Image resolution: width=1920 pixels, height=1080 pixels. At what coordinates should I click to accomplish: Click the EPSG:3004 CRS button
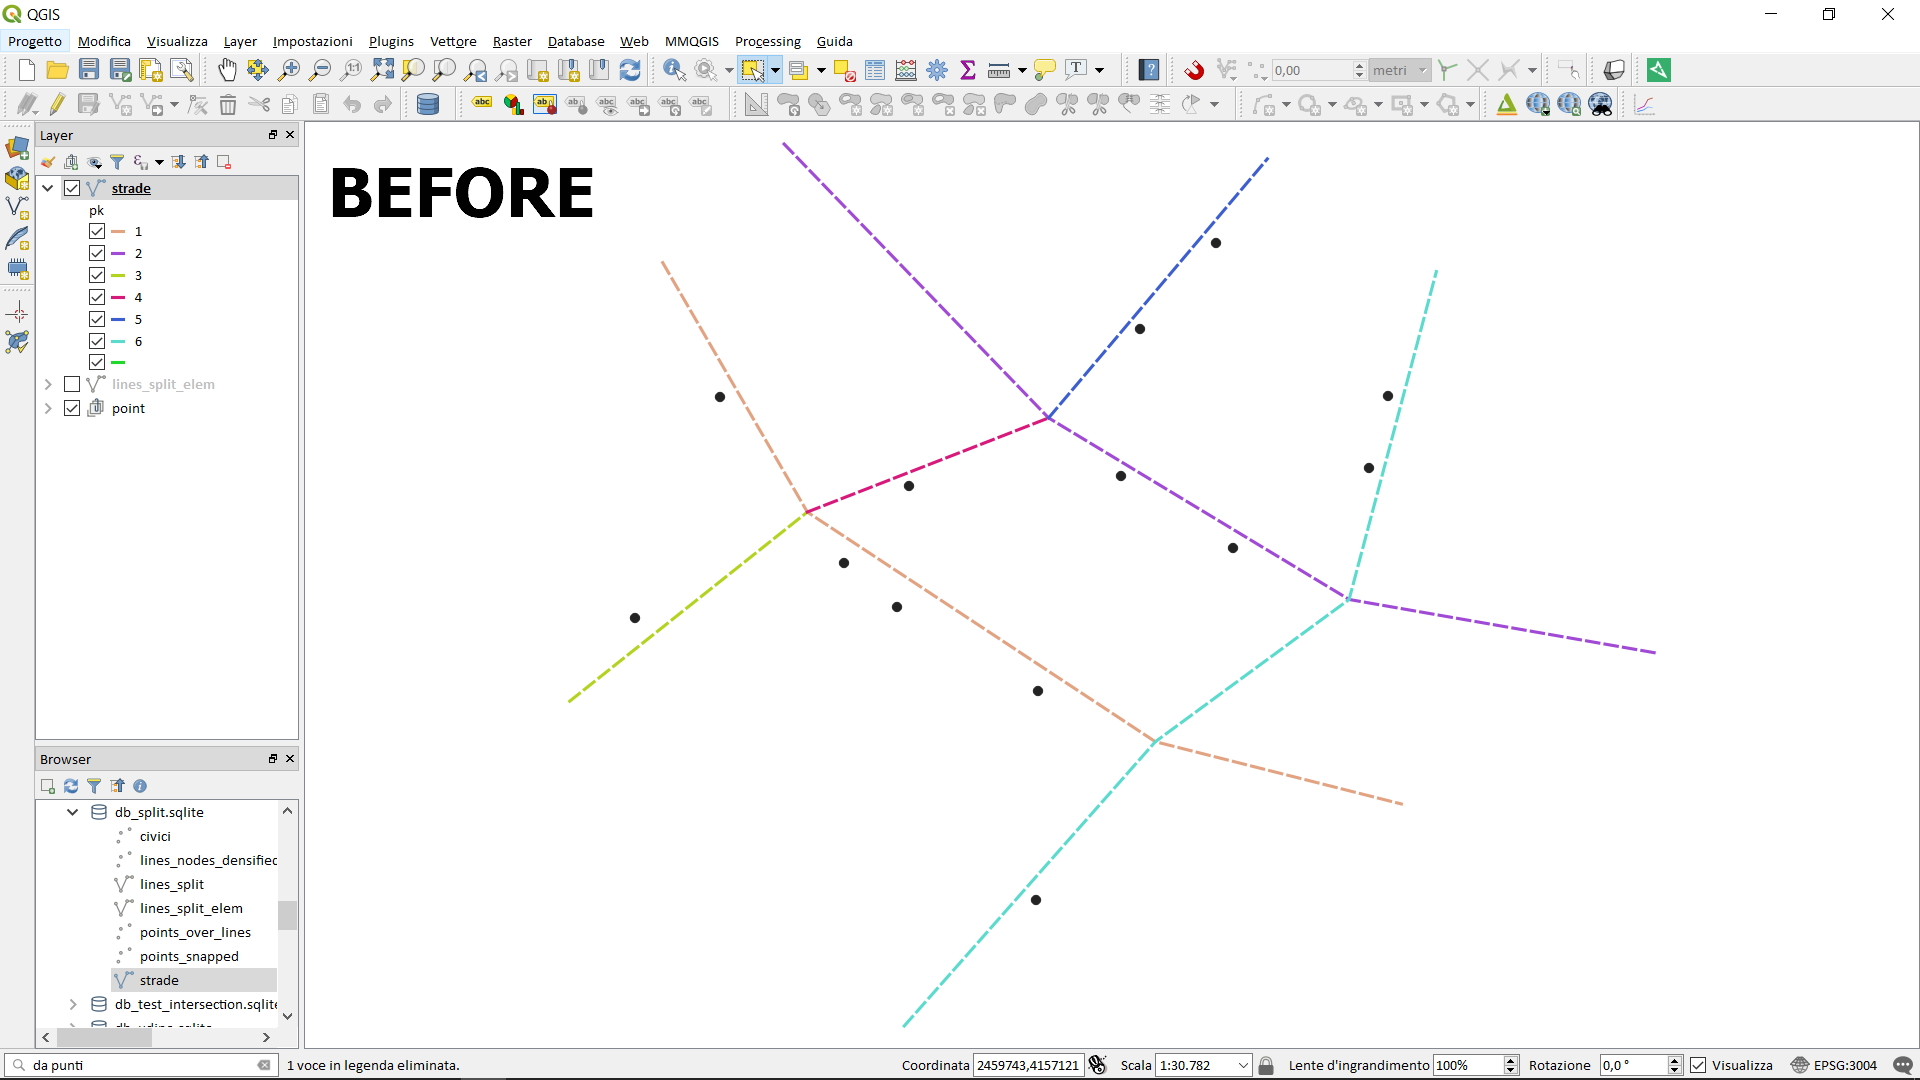pyautogui.click(x=1834, y=1065)
